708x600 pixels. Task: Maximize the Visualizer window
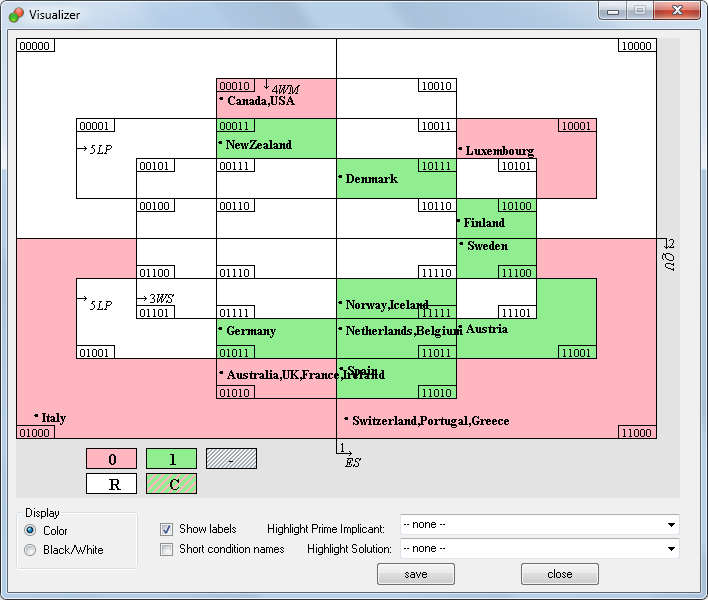pyautogui.click(x=639, y=10)
